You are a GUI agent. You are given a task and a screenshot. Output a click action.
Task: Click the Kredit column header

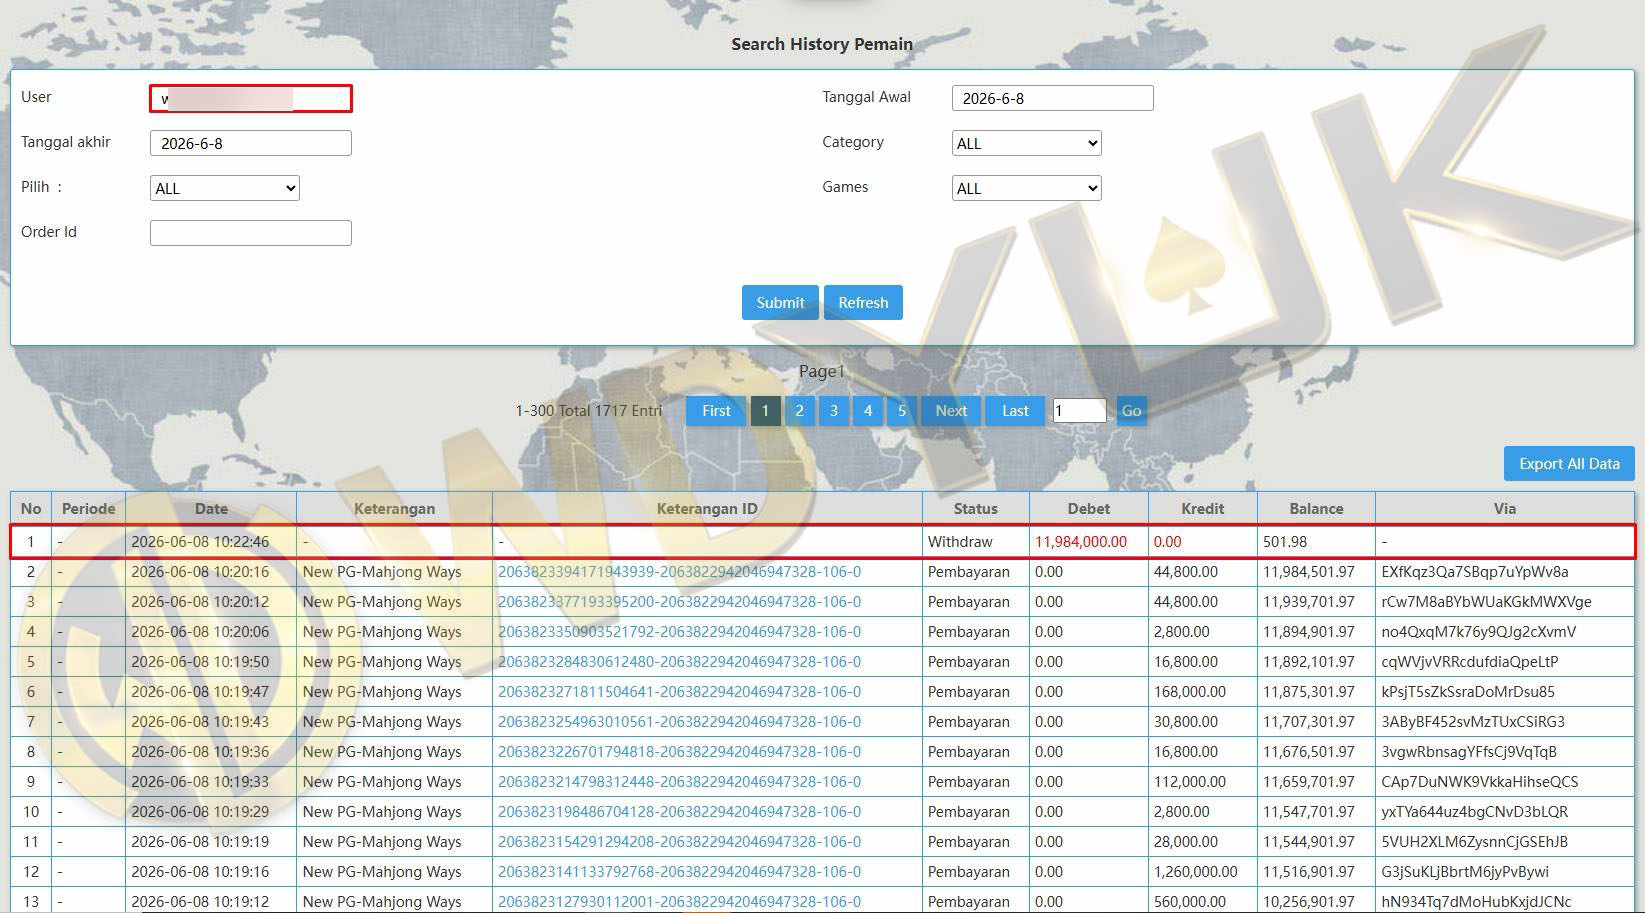(1203, 508)
